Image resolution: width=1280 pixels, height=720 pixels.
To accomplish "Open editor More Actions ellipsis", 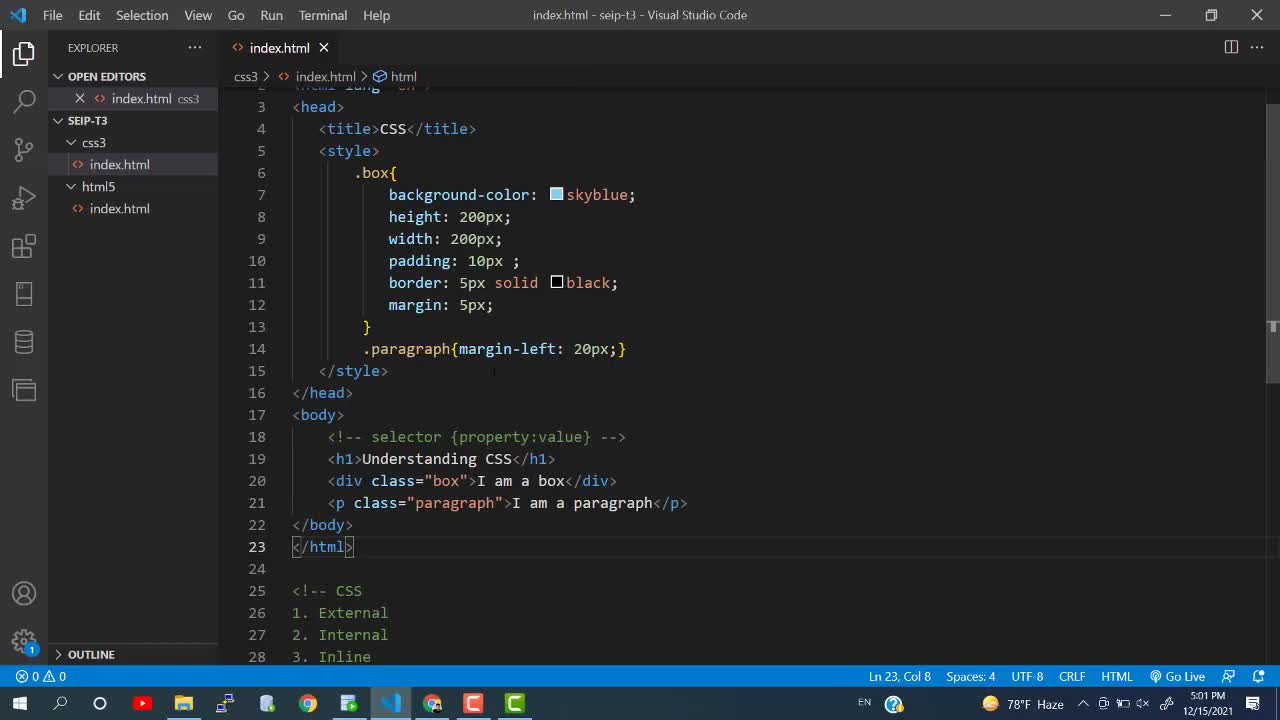I will [x=1257, y=47].
